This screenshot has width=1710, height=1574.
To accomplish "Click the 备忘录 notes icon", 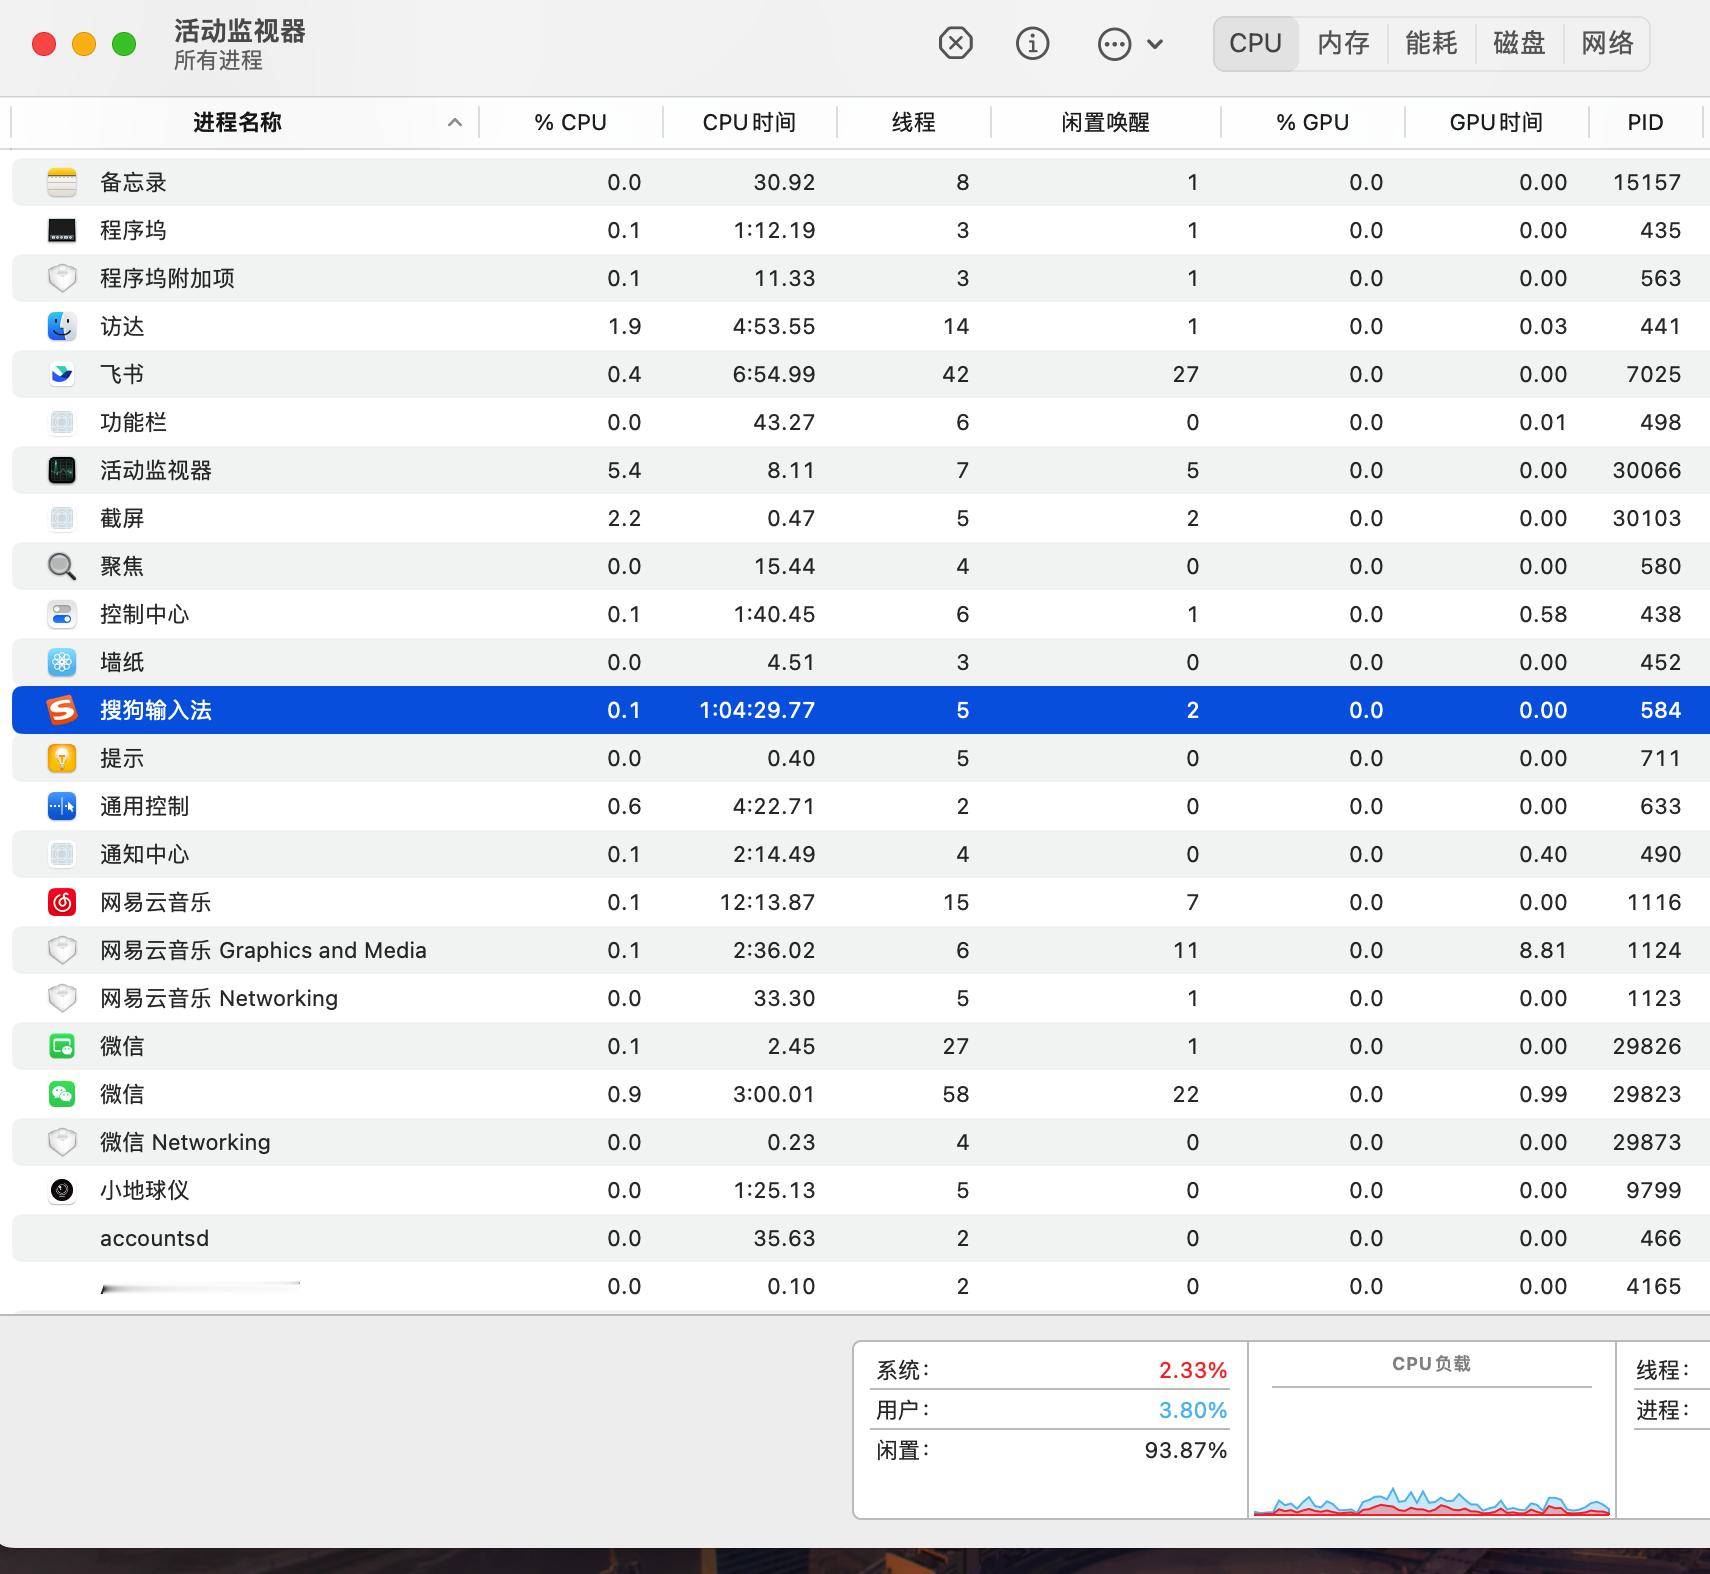I will [x=62, y=182].
